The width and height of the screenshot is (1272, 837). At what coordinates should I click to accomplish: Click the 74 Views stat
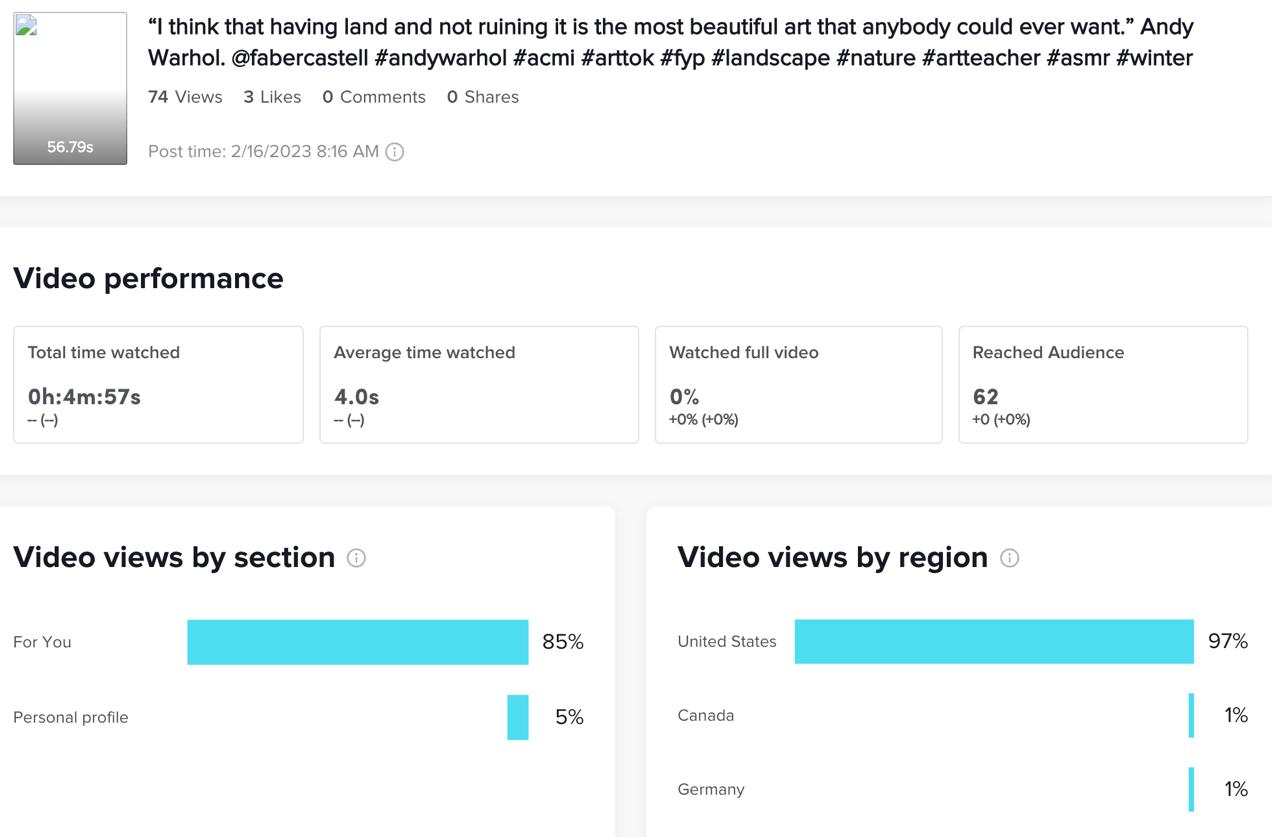point(185,97)
